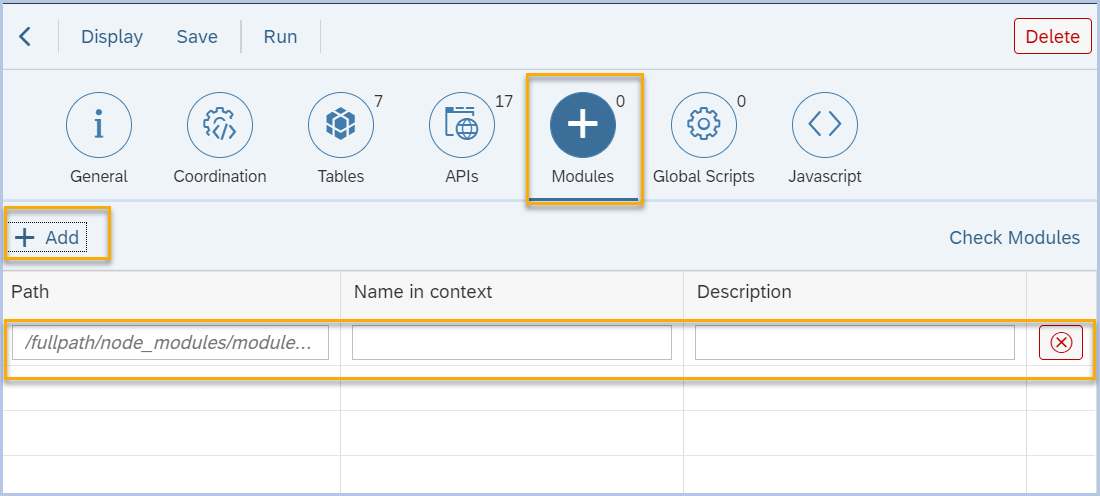
Task: Focus the Path input field
Action: click(171, 343)
